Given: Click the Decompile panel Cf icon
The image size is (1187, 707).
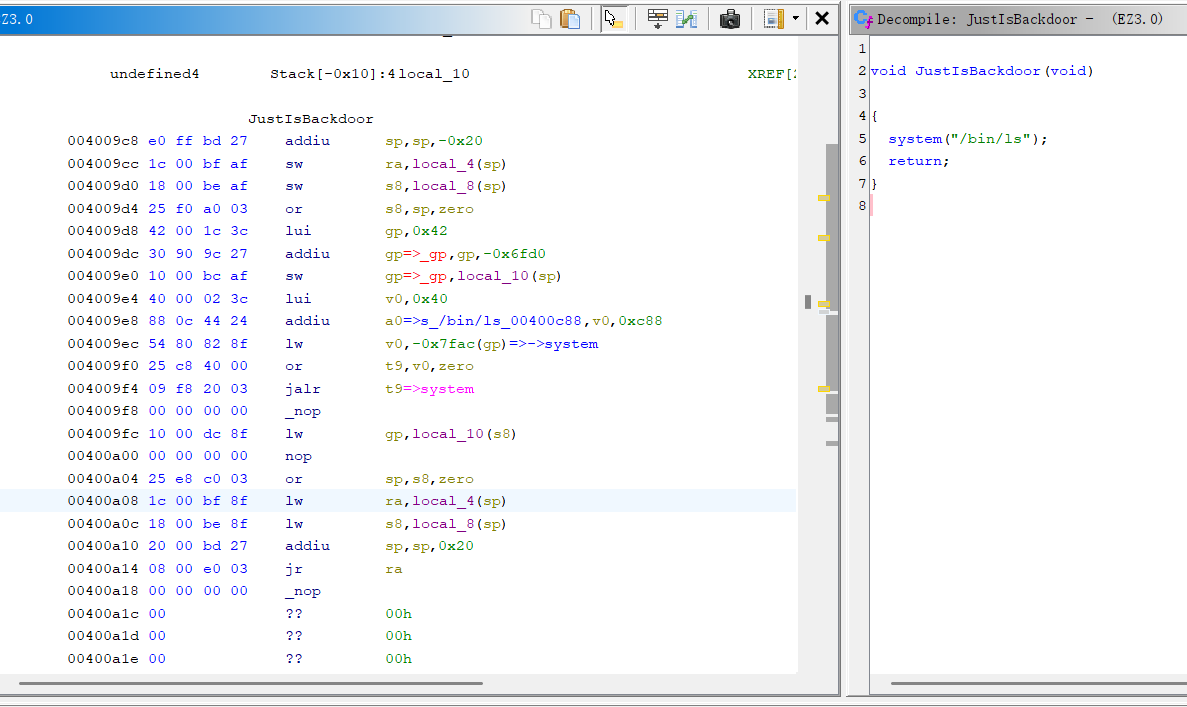Looking at the screenshot, I should point(863,18).
